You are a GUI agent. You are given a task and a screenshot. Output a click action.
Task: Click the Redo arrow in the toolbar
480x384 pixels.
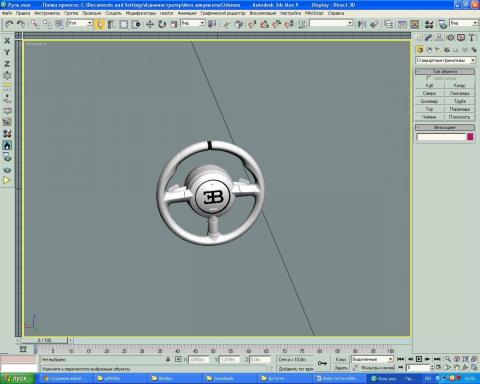point(21,24)
